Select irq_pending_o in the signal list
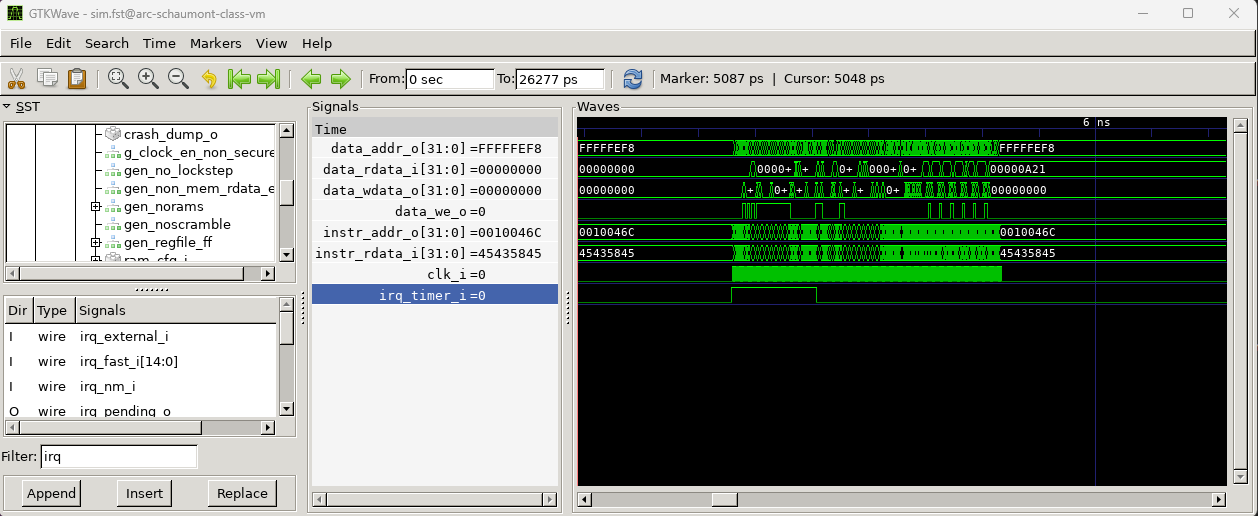1258x516 pixels. [140, 410]
